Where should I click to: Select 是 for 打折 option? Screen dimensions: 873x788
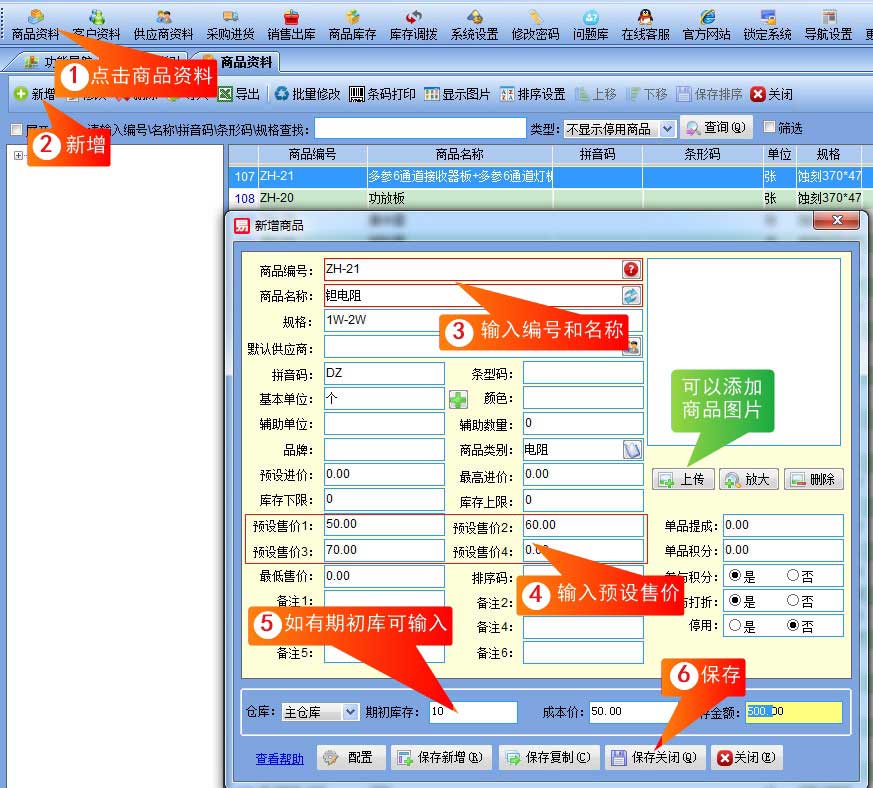click(735, 600)
